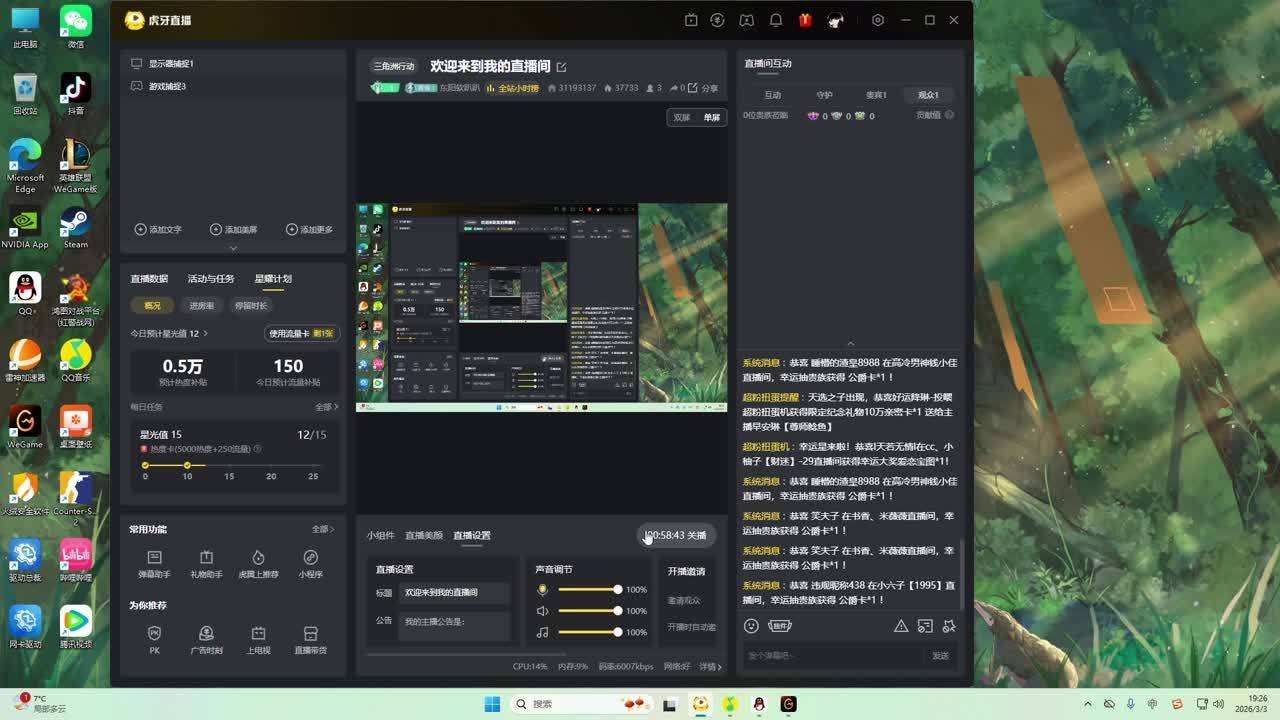This screenshot has width=1280, height=720.
Task: Expand 详情 stats in status bar
Action: click(710, 666)
